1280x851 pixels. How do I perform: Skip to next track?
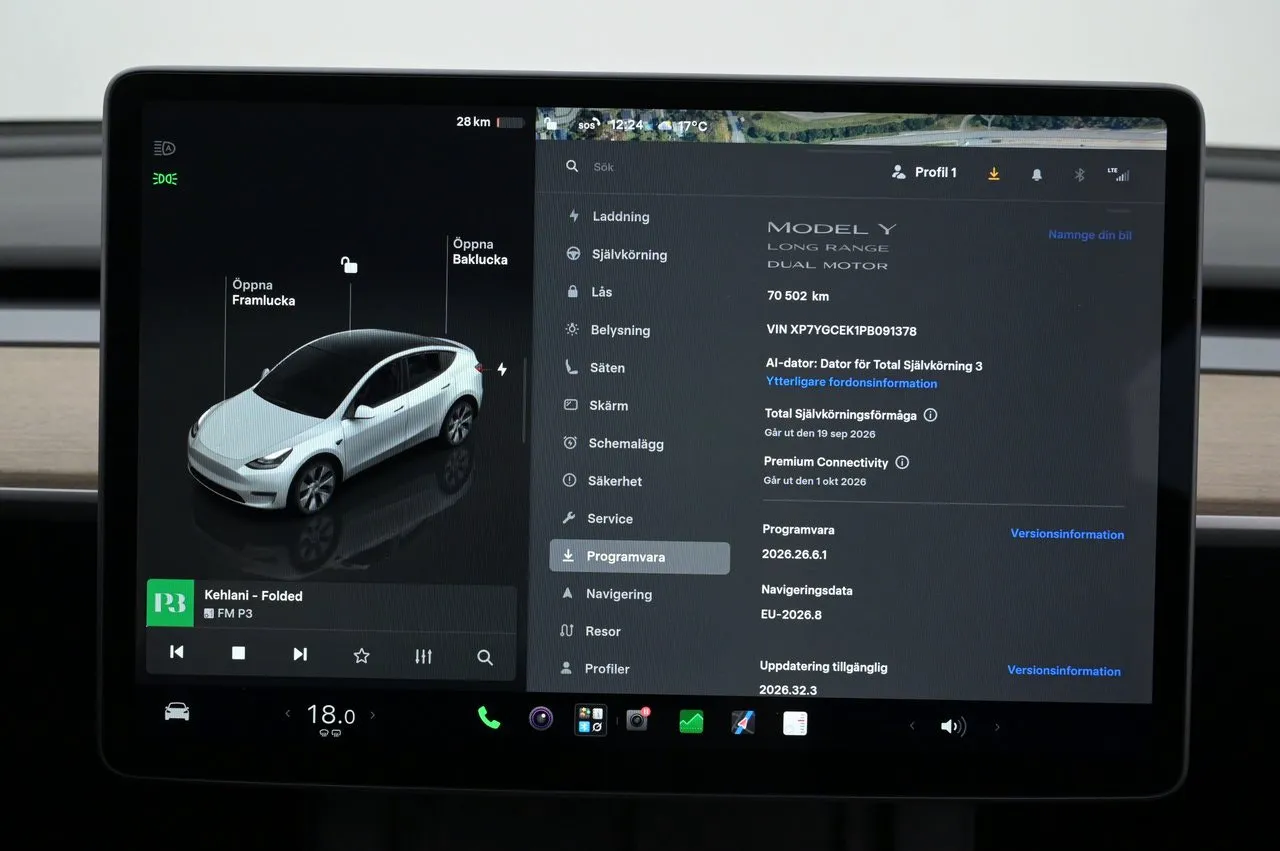pyautogui.click(x=300, y=654)
